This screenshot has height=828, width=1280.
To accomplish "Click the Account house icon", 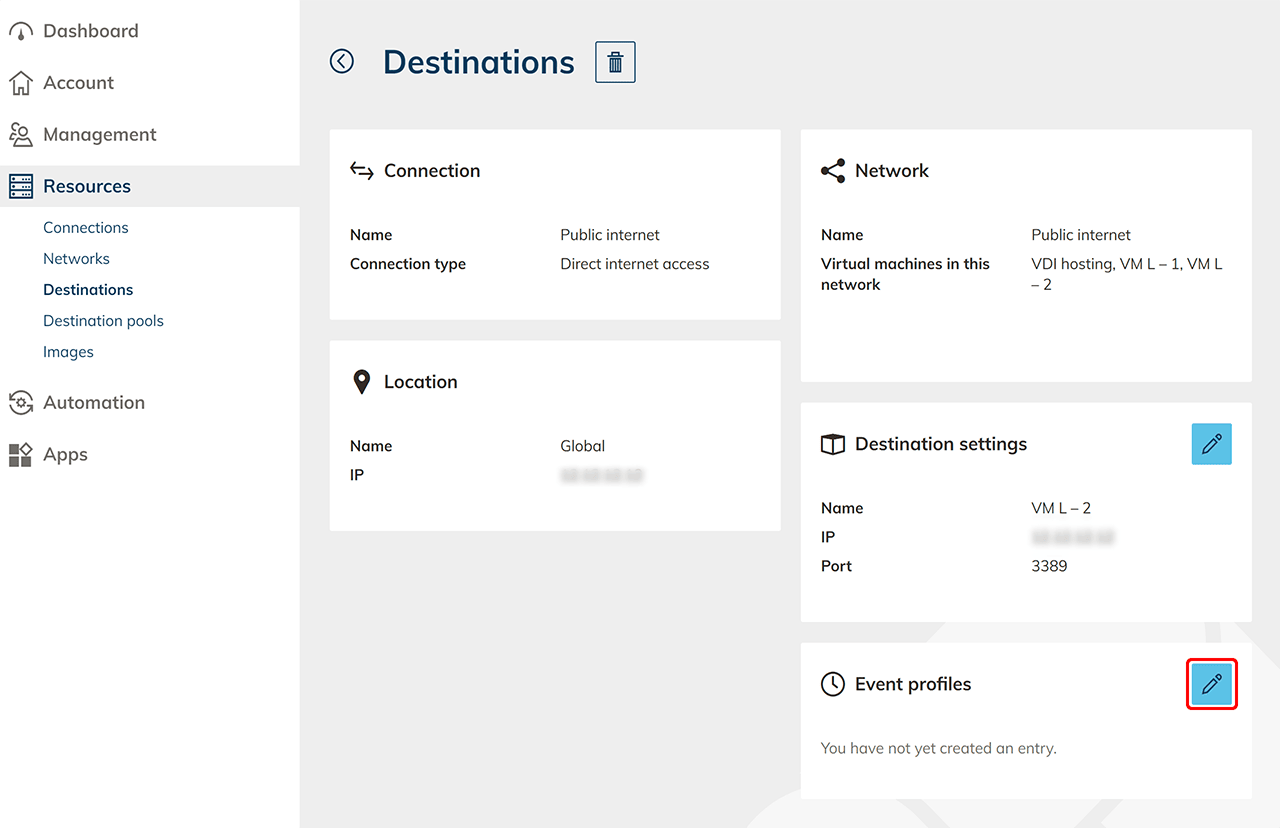I will click(20, 83).
